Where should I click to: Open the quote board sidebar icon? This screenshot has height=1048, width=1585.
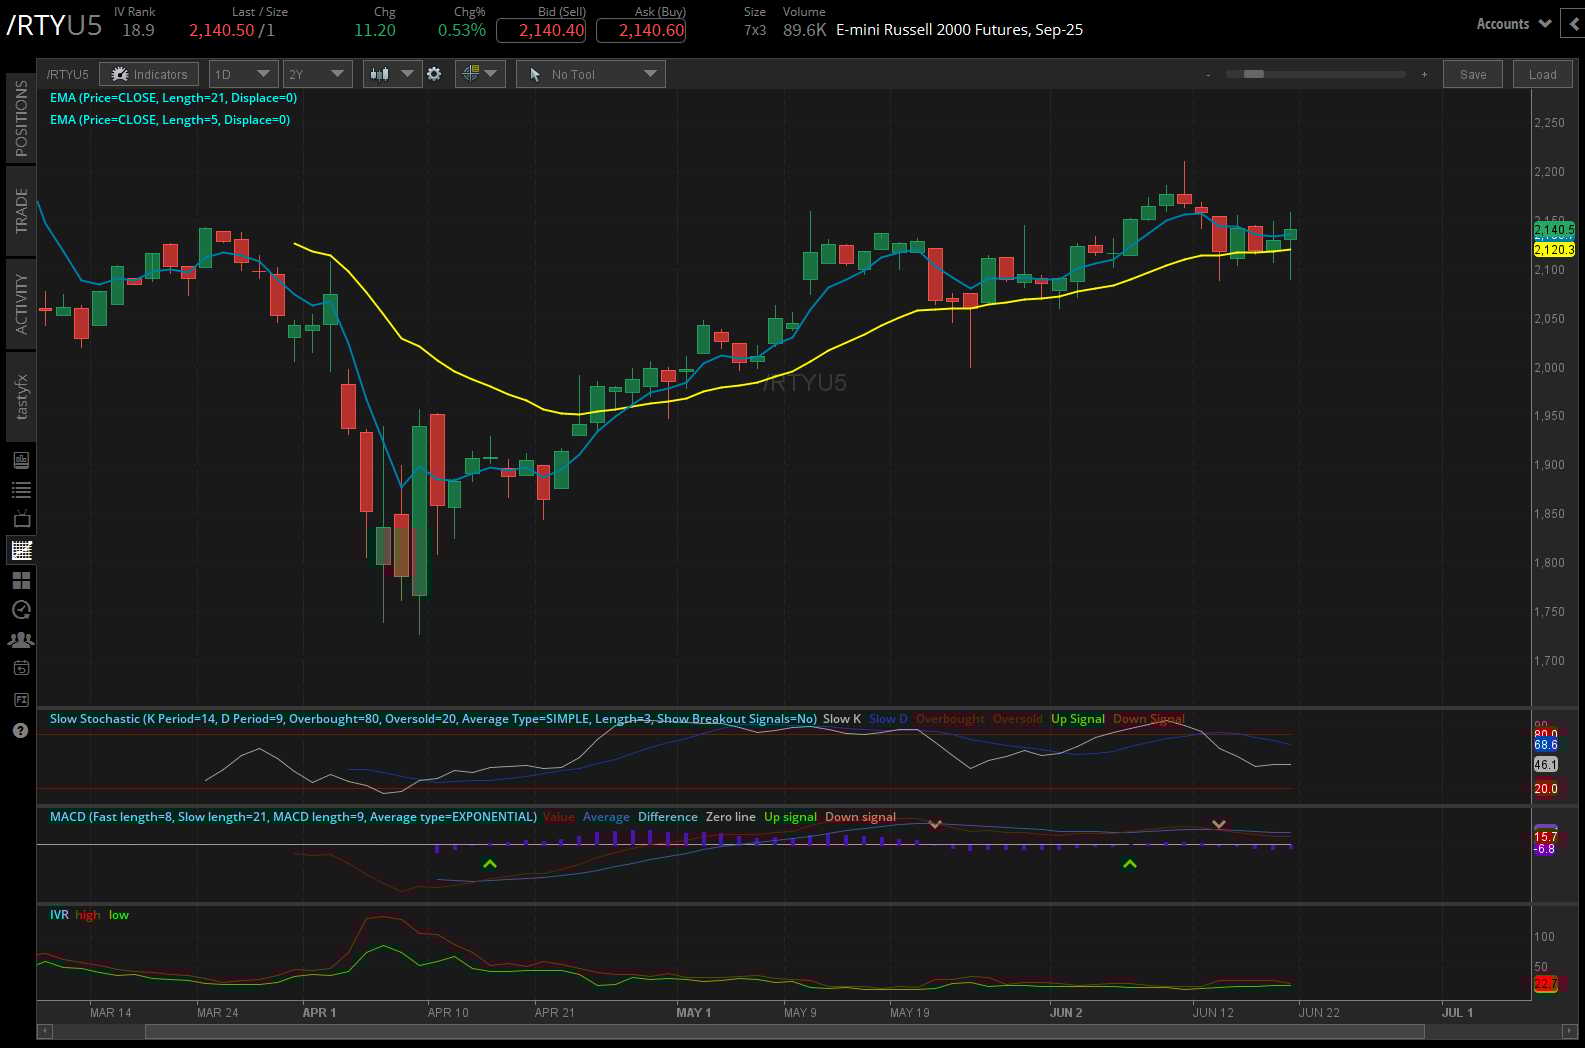21,460
